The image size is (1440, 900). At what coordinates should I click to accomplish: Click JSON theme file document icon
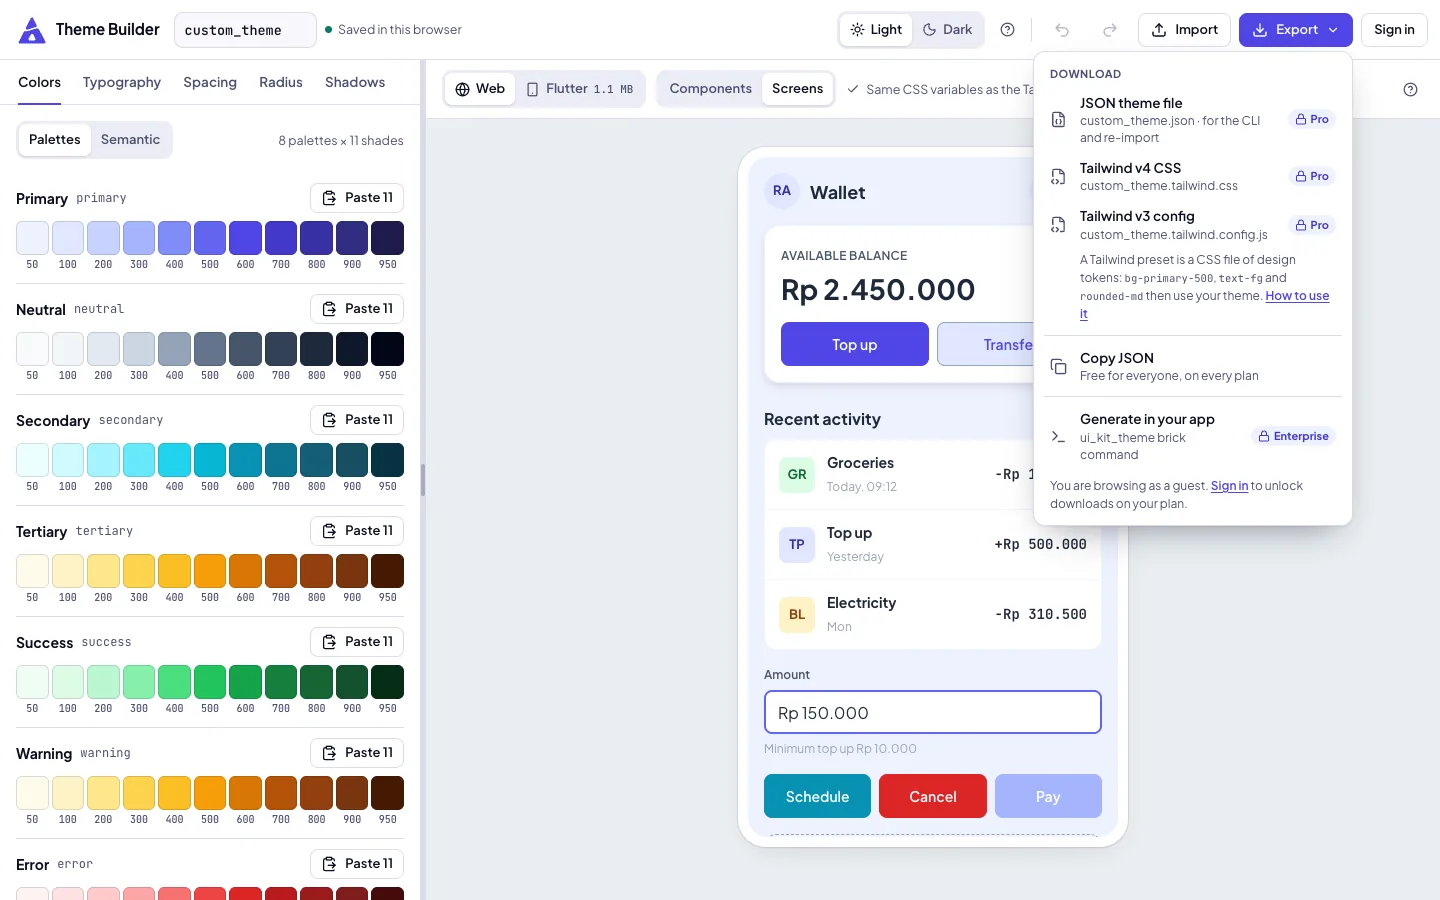[1058, 120]
